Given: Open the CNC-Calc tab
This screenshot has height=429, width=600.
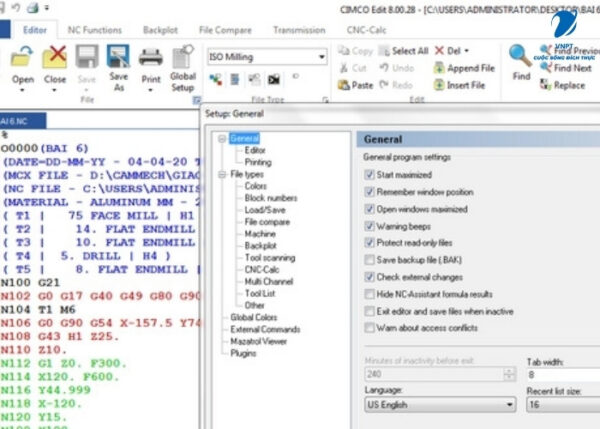Looking at the screenshot, I should [x=366, y=30].
